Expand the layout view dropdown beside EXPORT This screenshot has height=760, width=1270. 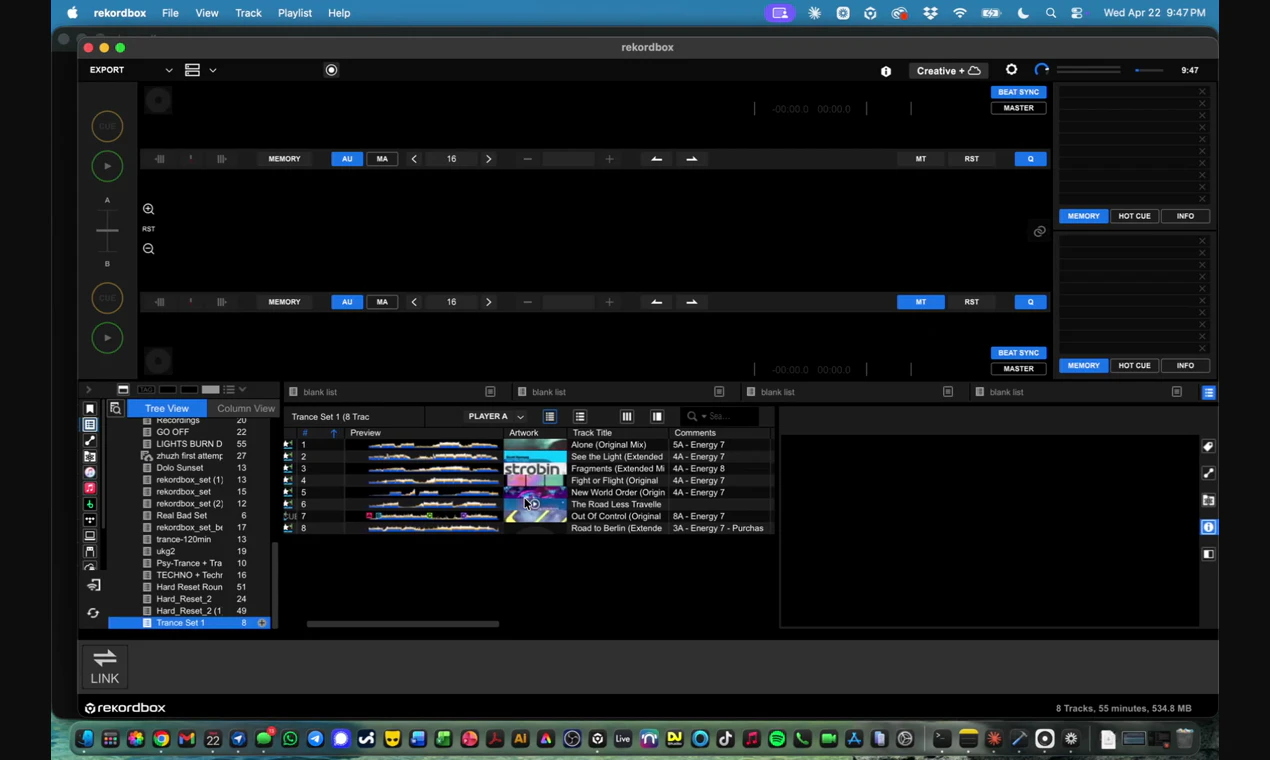(x=212, y=69)
